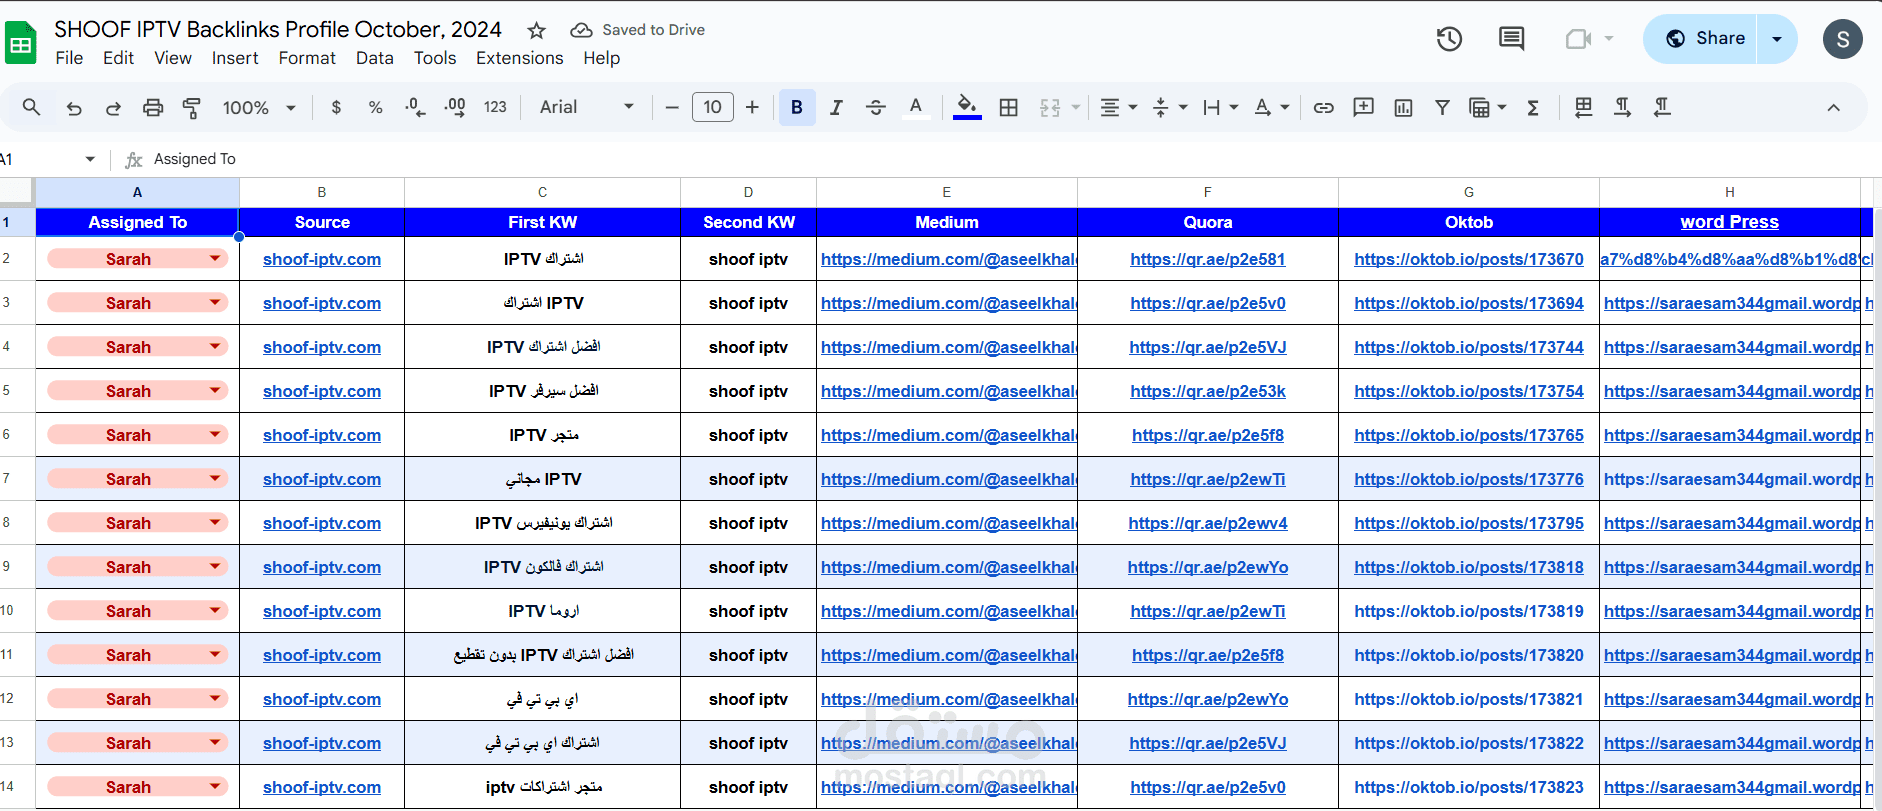Open the zoom 100% dropdown
The image size is (1882, 811).
pyautogui.click(x=259, y=107)
